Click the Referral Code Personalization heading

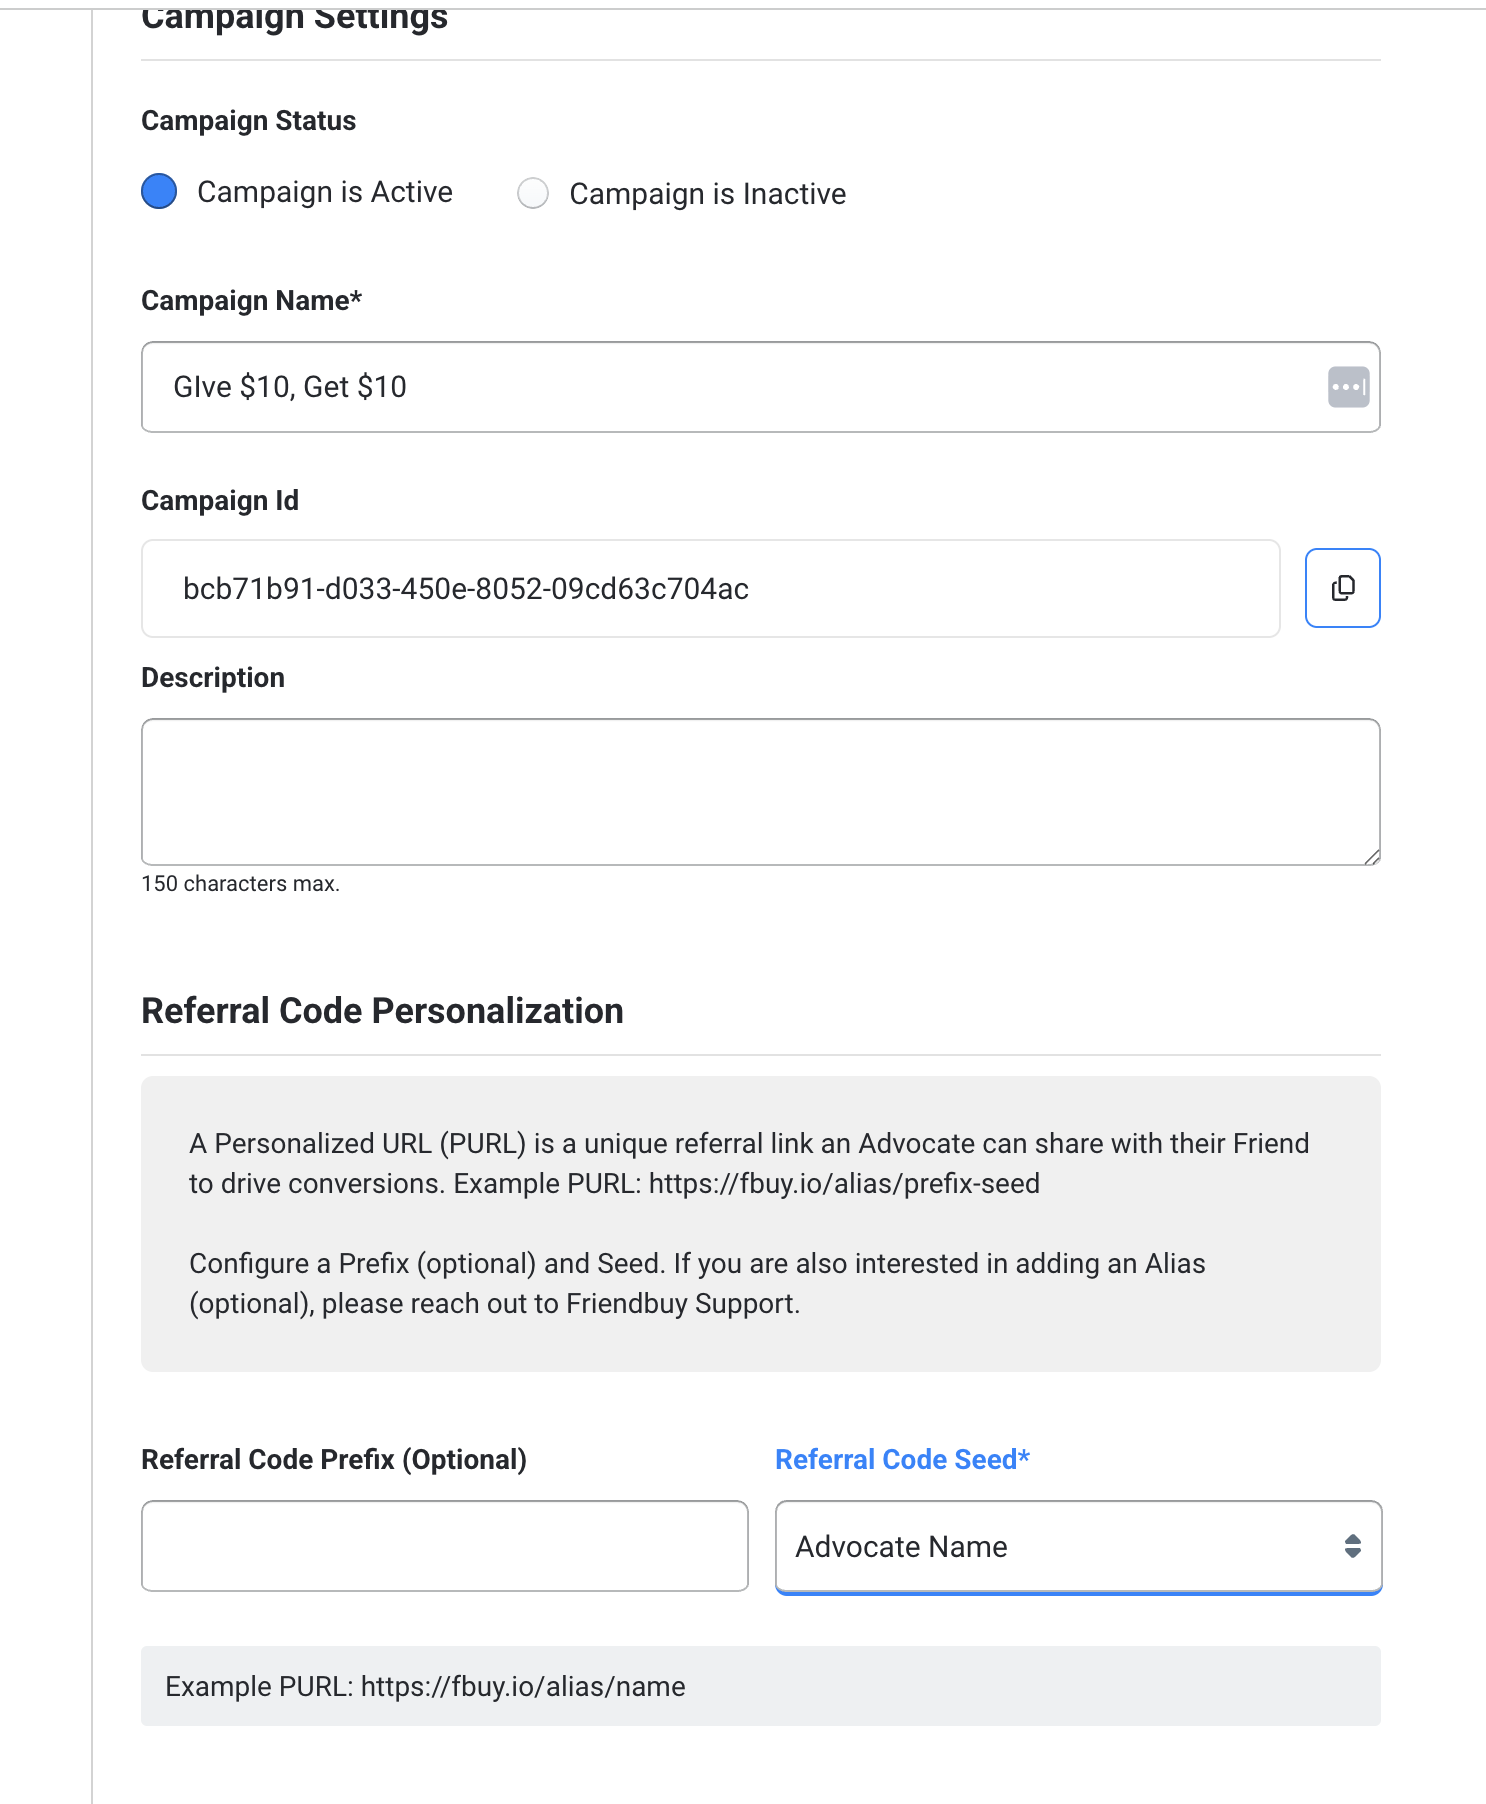click(x=382, y=1011)
